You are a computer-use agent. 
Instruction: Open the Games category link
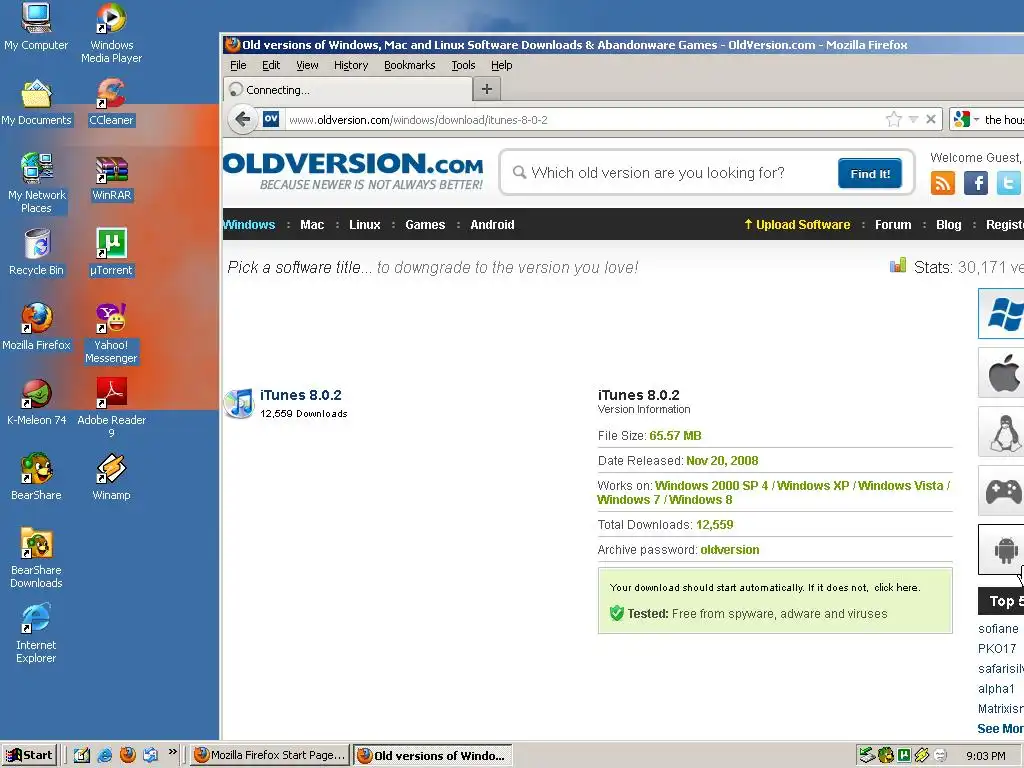pyautogui.click(x=424, y=225)
